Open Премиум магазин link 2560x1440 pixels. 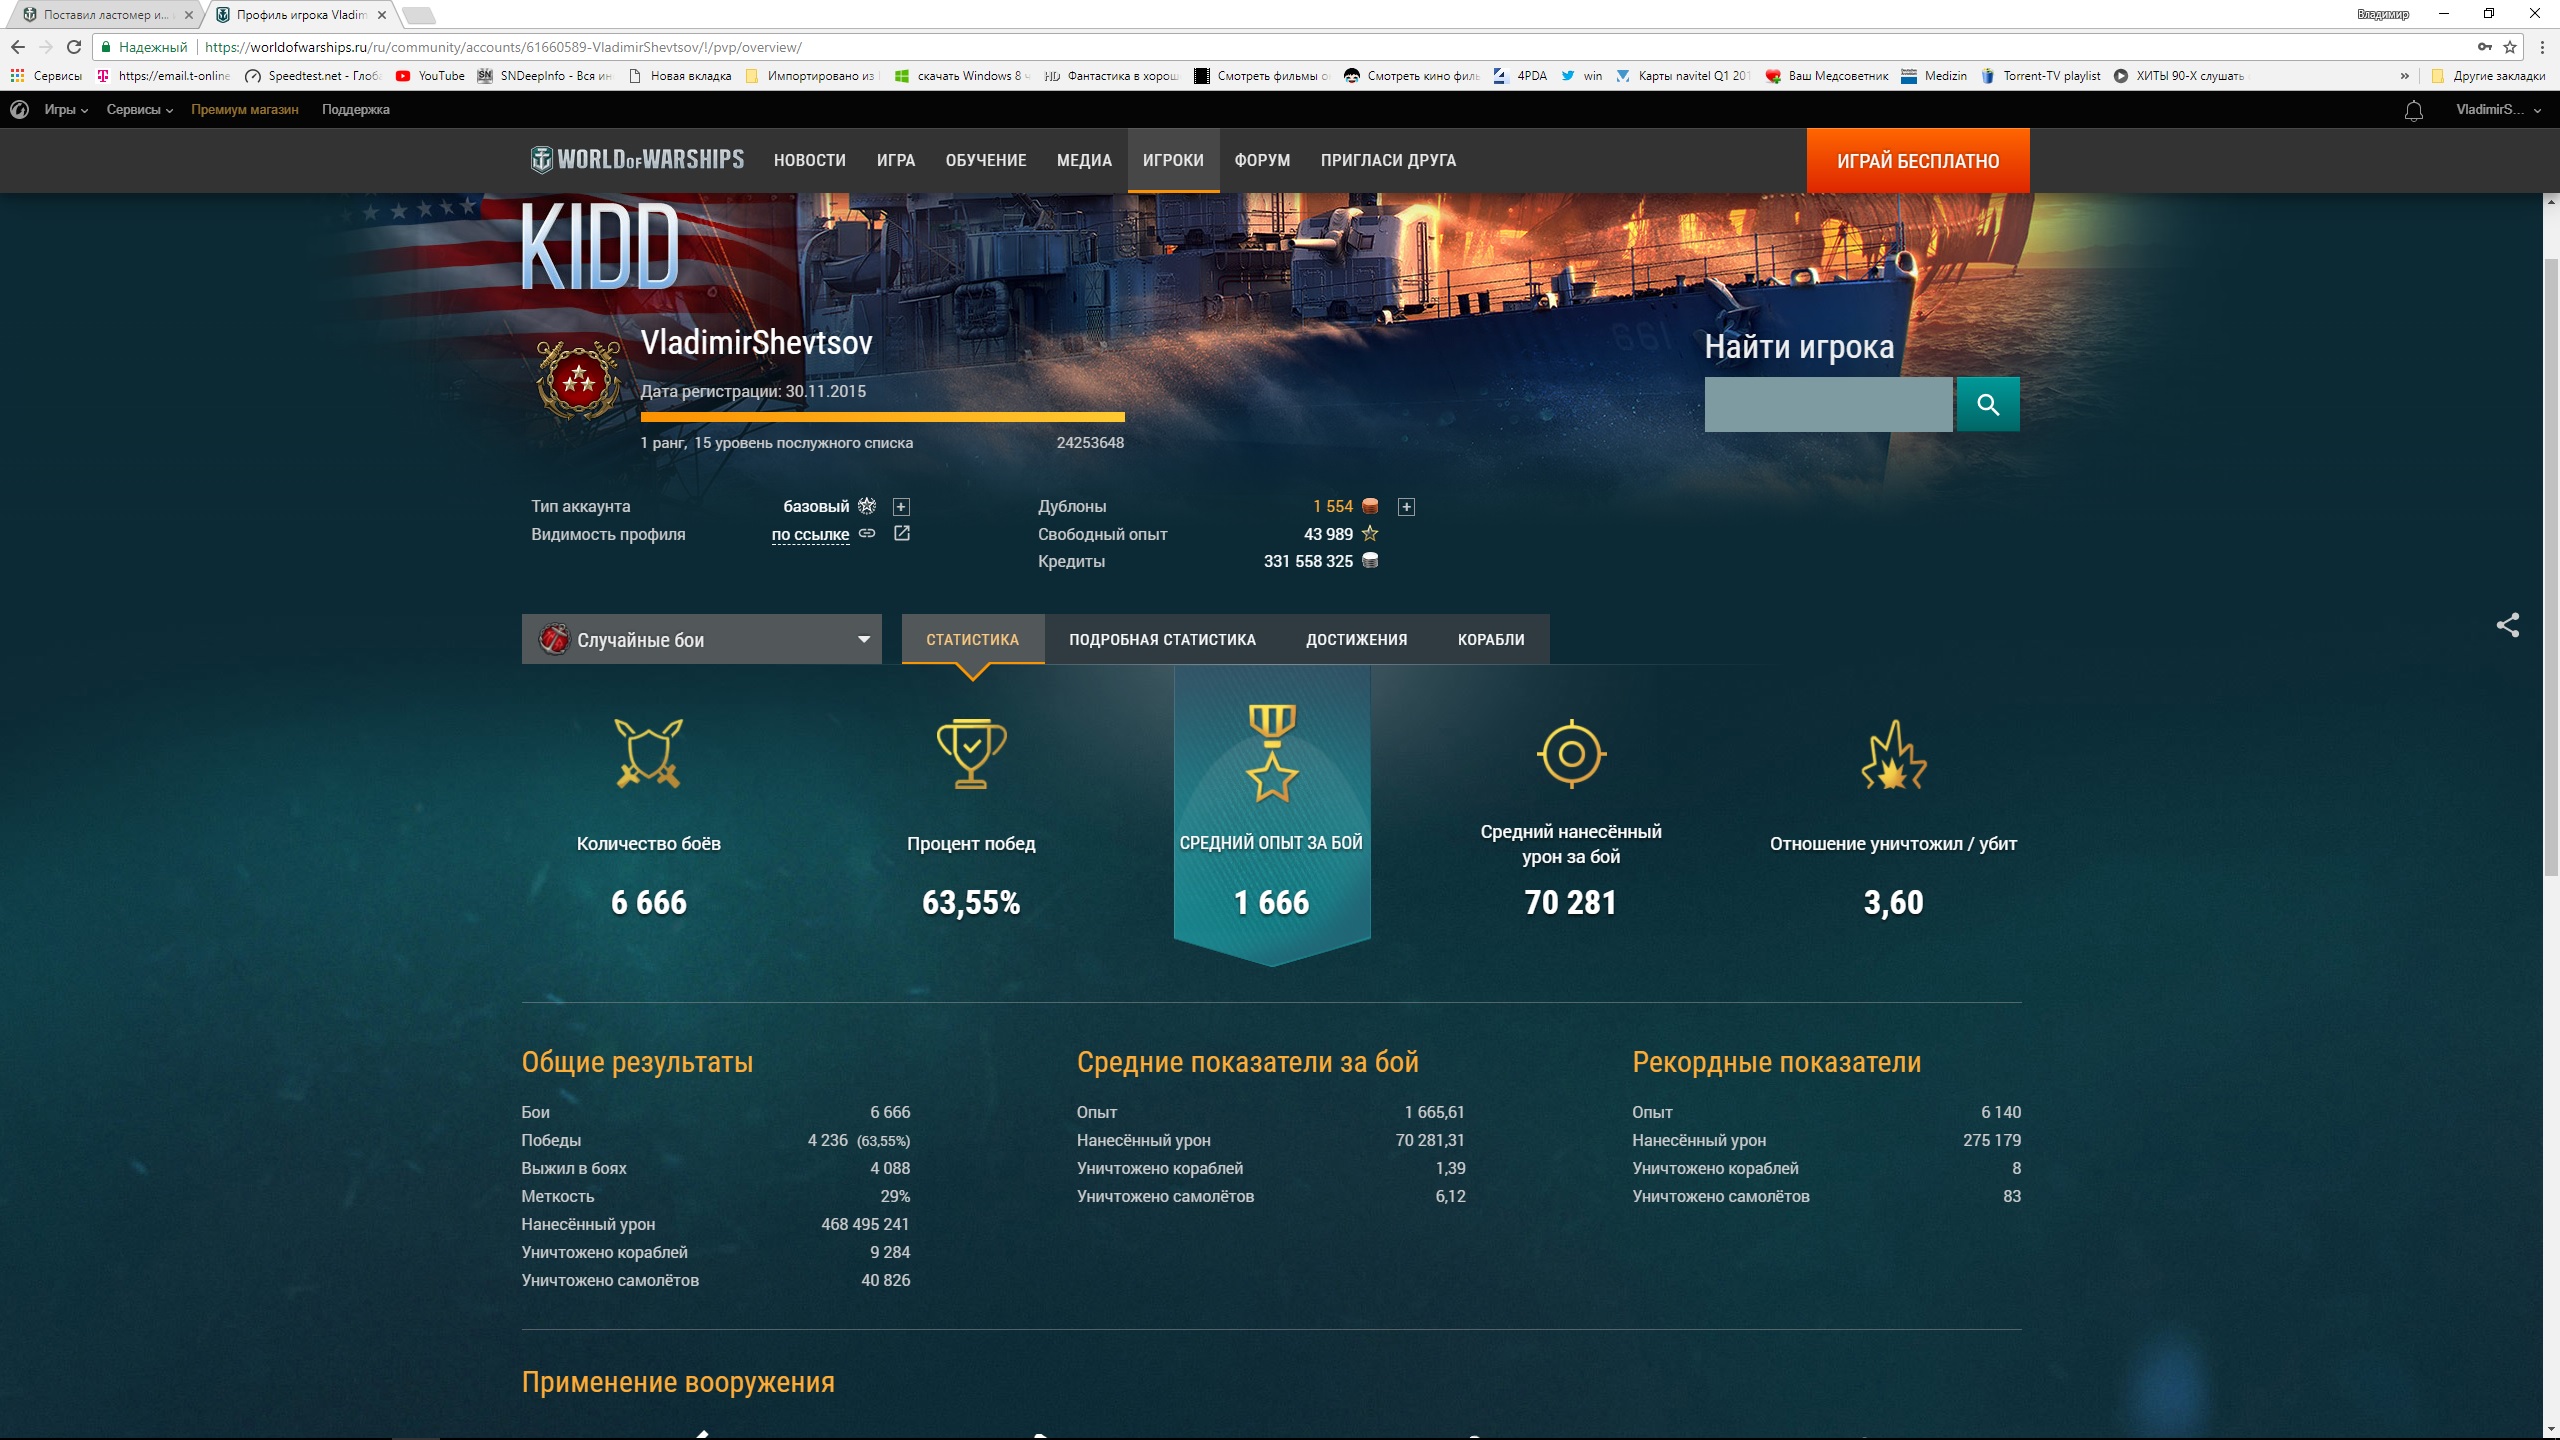click(245, 110)
